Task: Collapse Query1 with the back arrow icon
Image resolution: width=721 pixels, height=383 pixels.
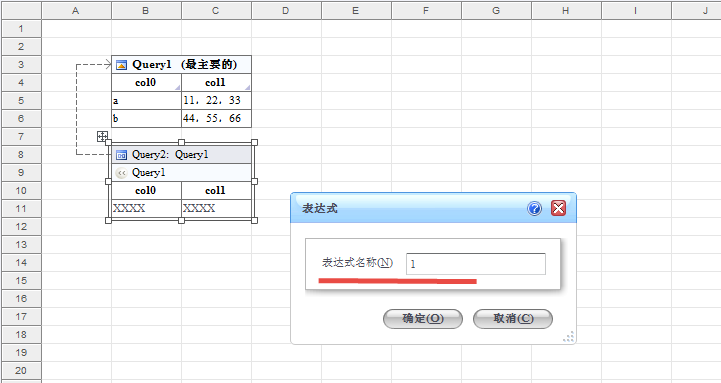Action: (121, 173)
